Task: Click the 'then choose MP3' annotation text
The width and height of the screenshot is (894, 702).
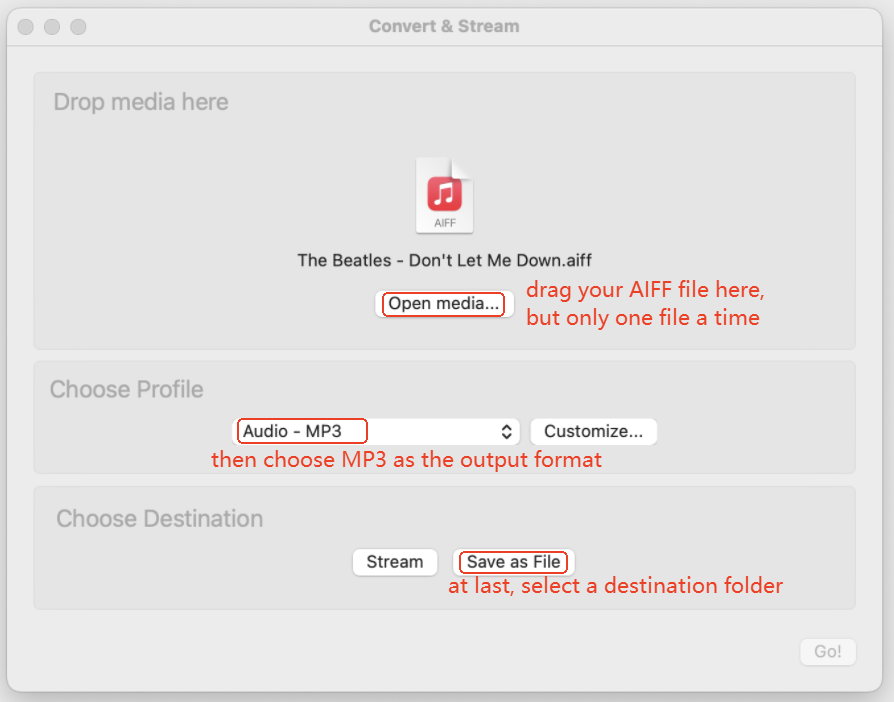Action: 406,461
